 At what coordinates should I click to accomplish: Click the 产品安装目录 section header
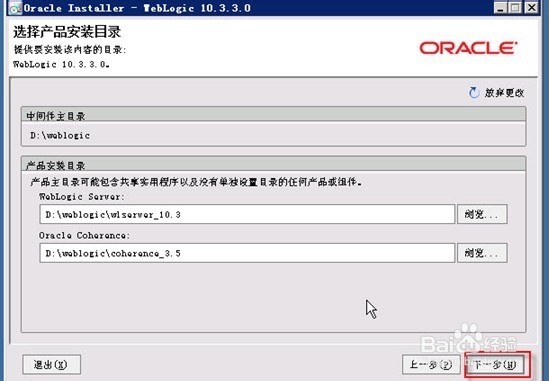273,165
